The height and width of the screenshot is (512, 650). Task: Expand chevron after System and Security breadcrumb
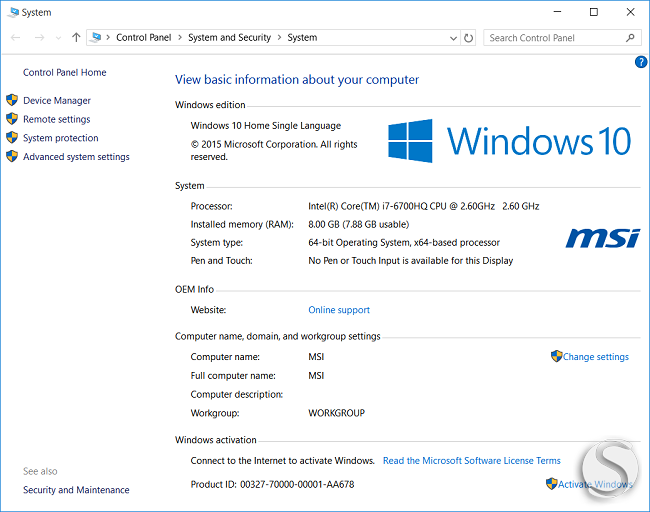pos(279,38)
